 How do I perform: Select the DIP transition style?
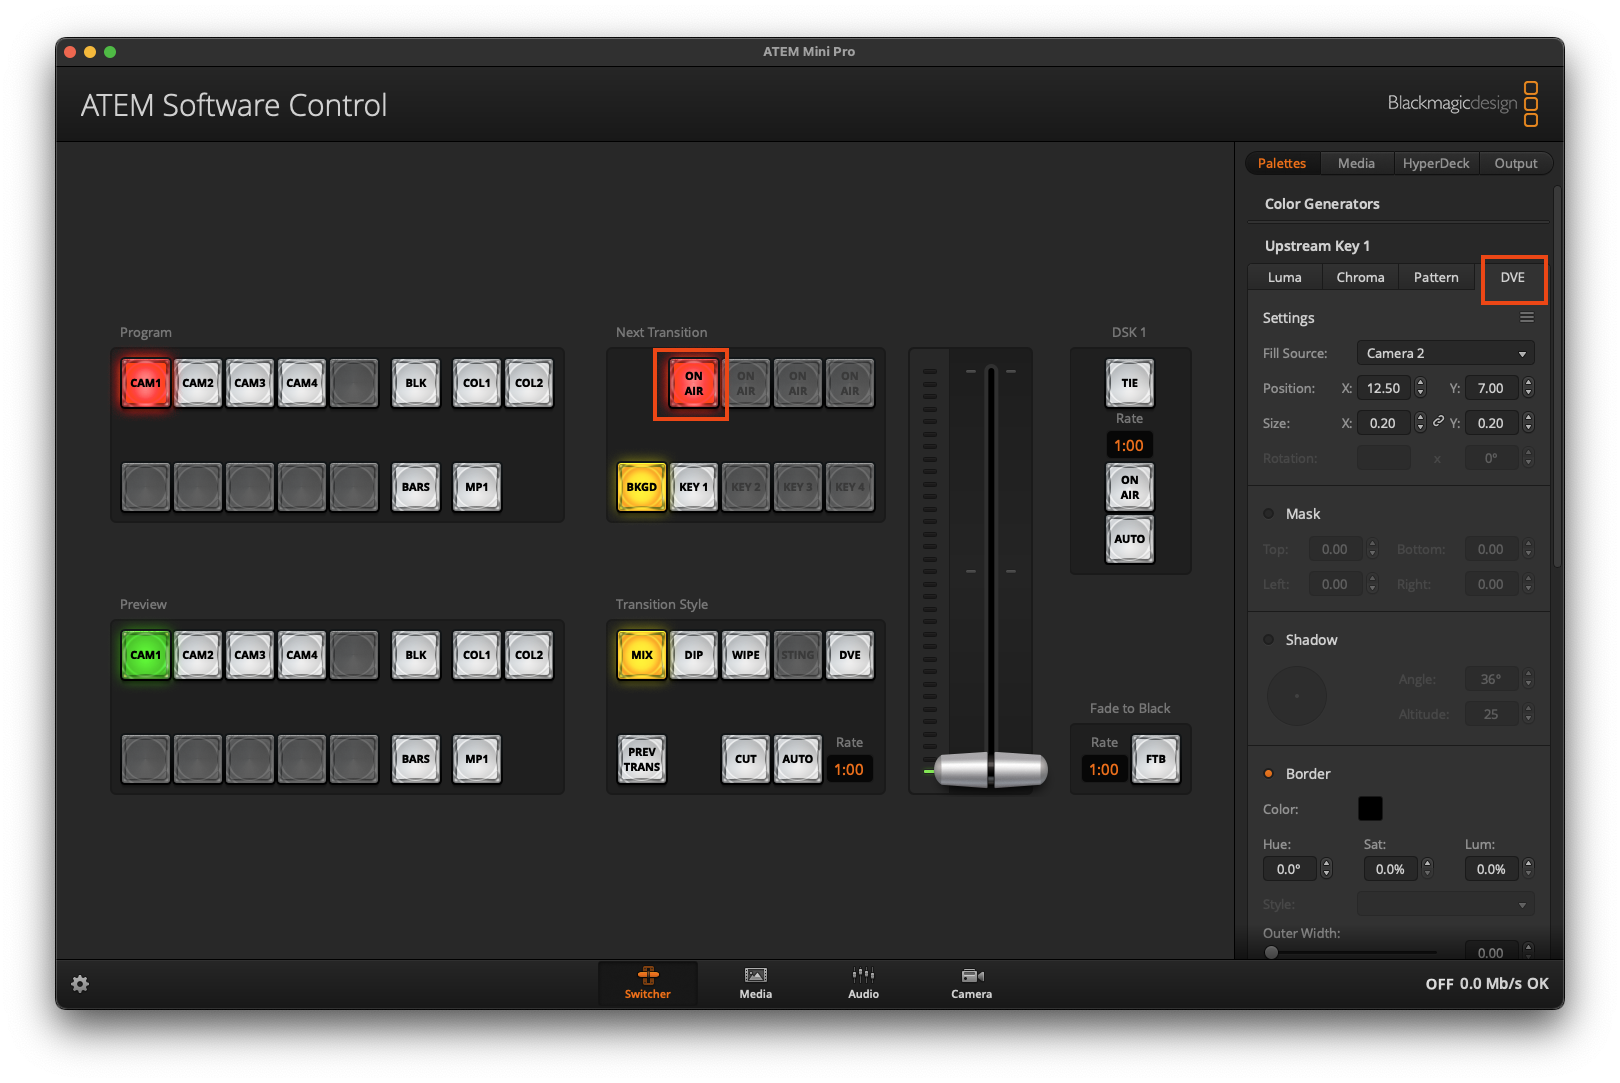tap(694, 655)
